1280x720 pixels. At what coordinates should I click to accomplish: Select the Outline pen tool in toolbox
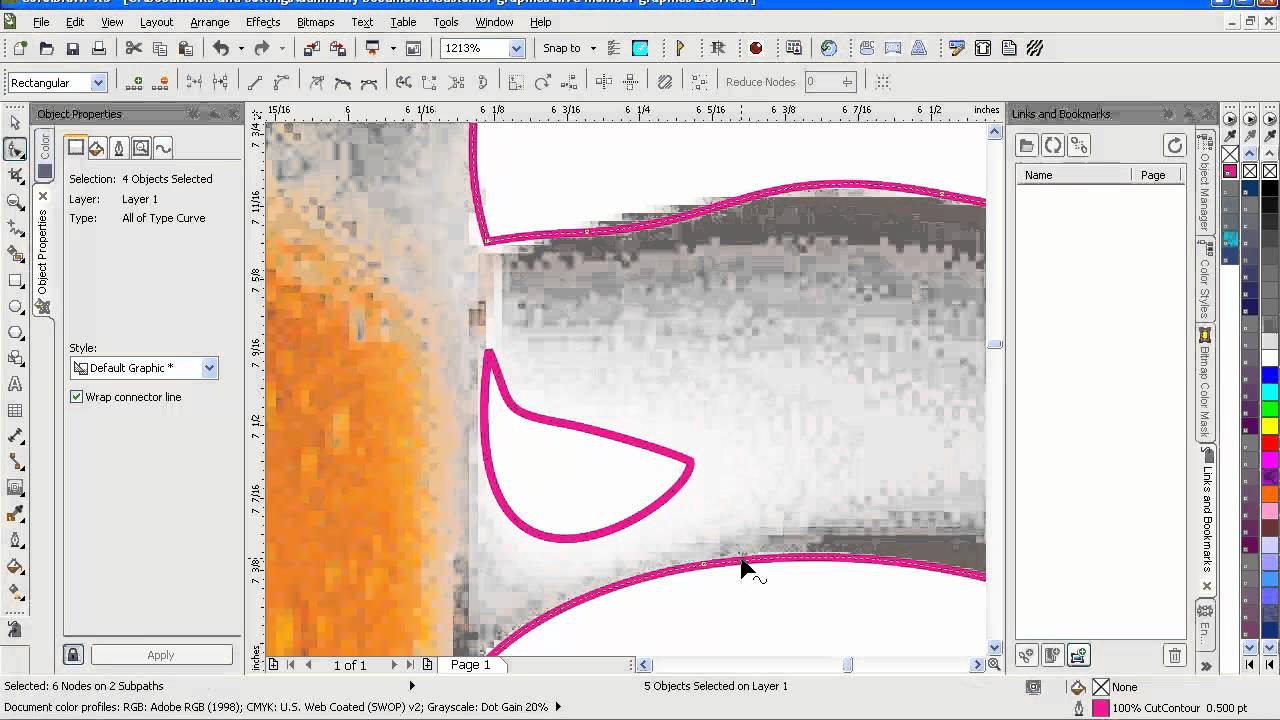(15, 540)
